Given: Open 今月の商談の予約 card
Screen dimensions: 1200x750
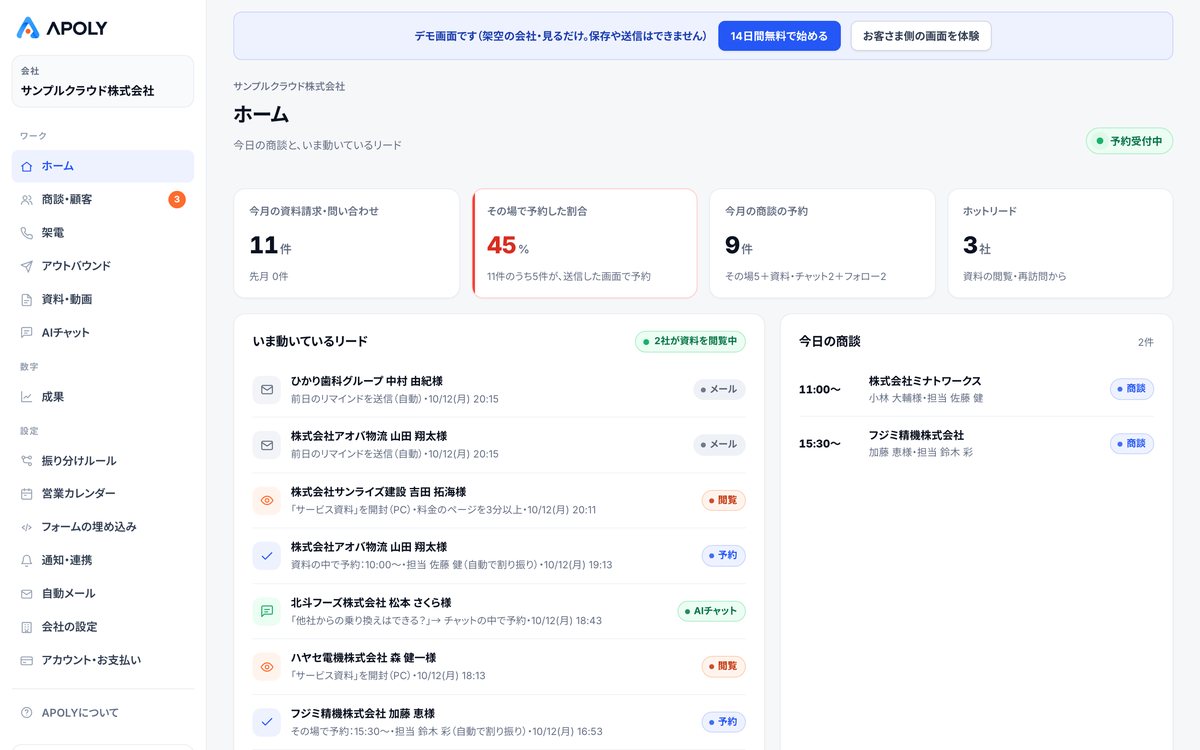Looking at the screenshot, I should (822, 243).
